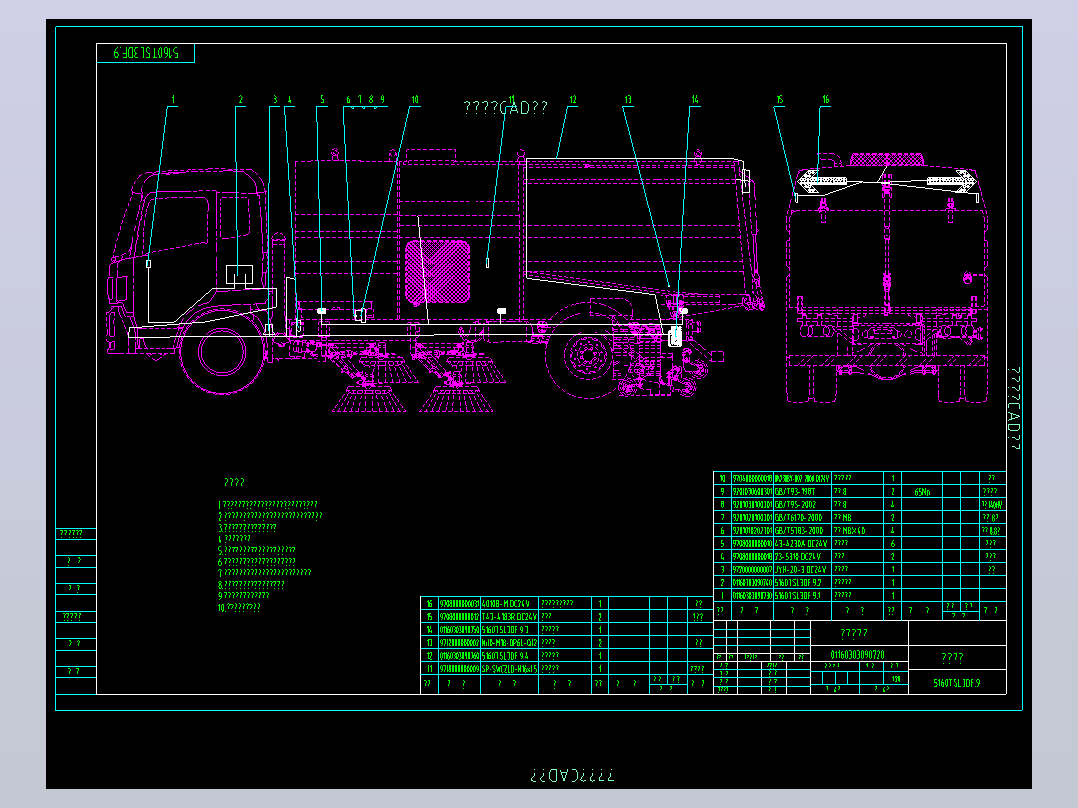Click callout number 16 above the rear view
This screenshot has height=808, width=1078.
coord(826,100)
